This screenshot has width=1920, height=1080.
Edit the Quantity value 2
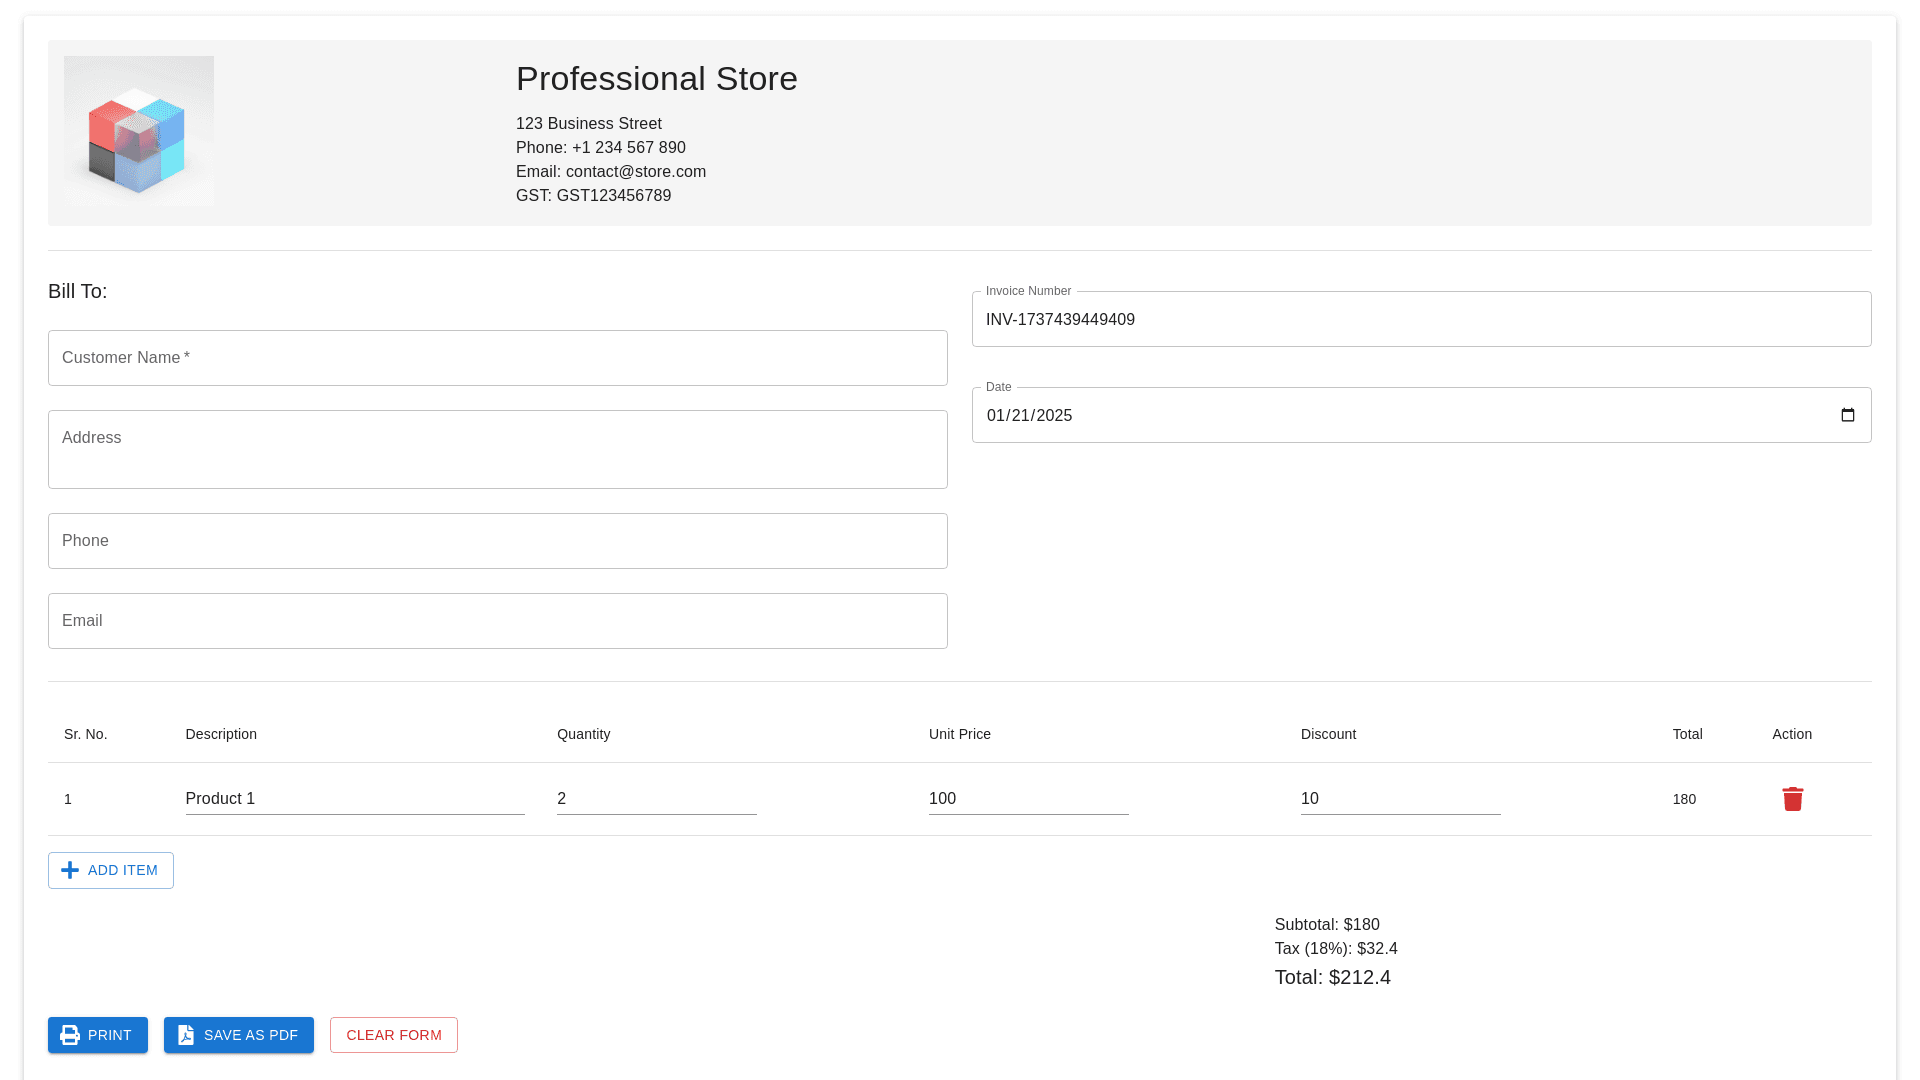(x=656, y=799)
